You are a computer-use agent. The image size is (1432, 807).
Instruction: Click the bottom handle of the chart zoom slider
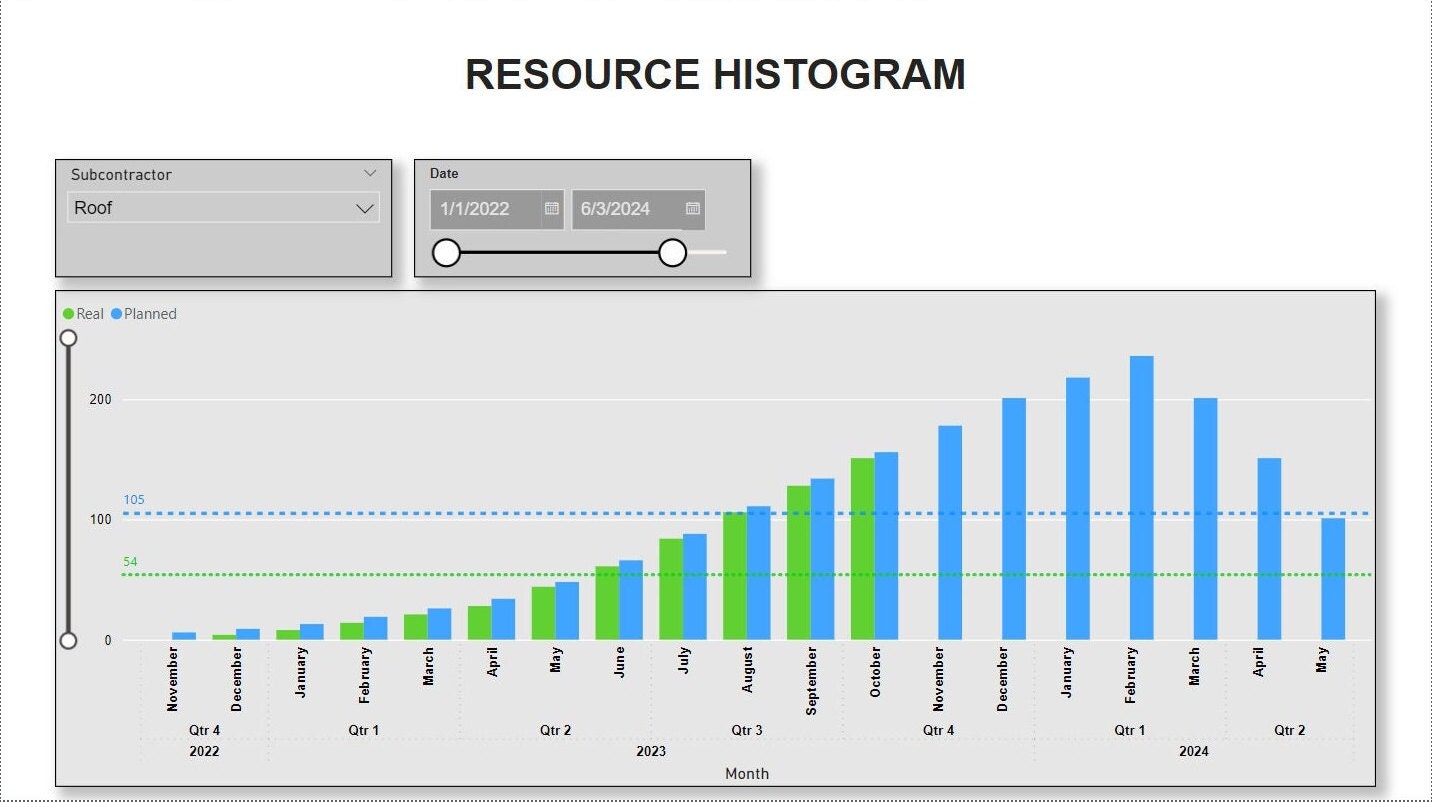(68, 638)
